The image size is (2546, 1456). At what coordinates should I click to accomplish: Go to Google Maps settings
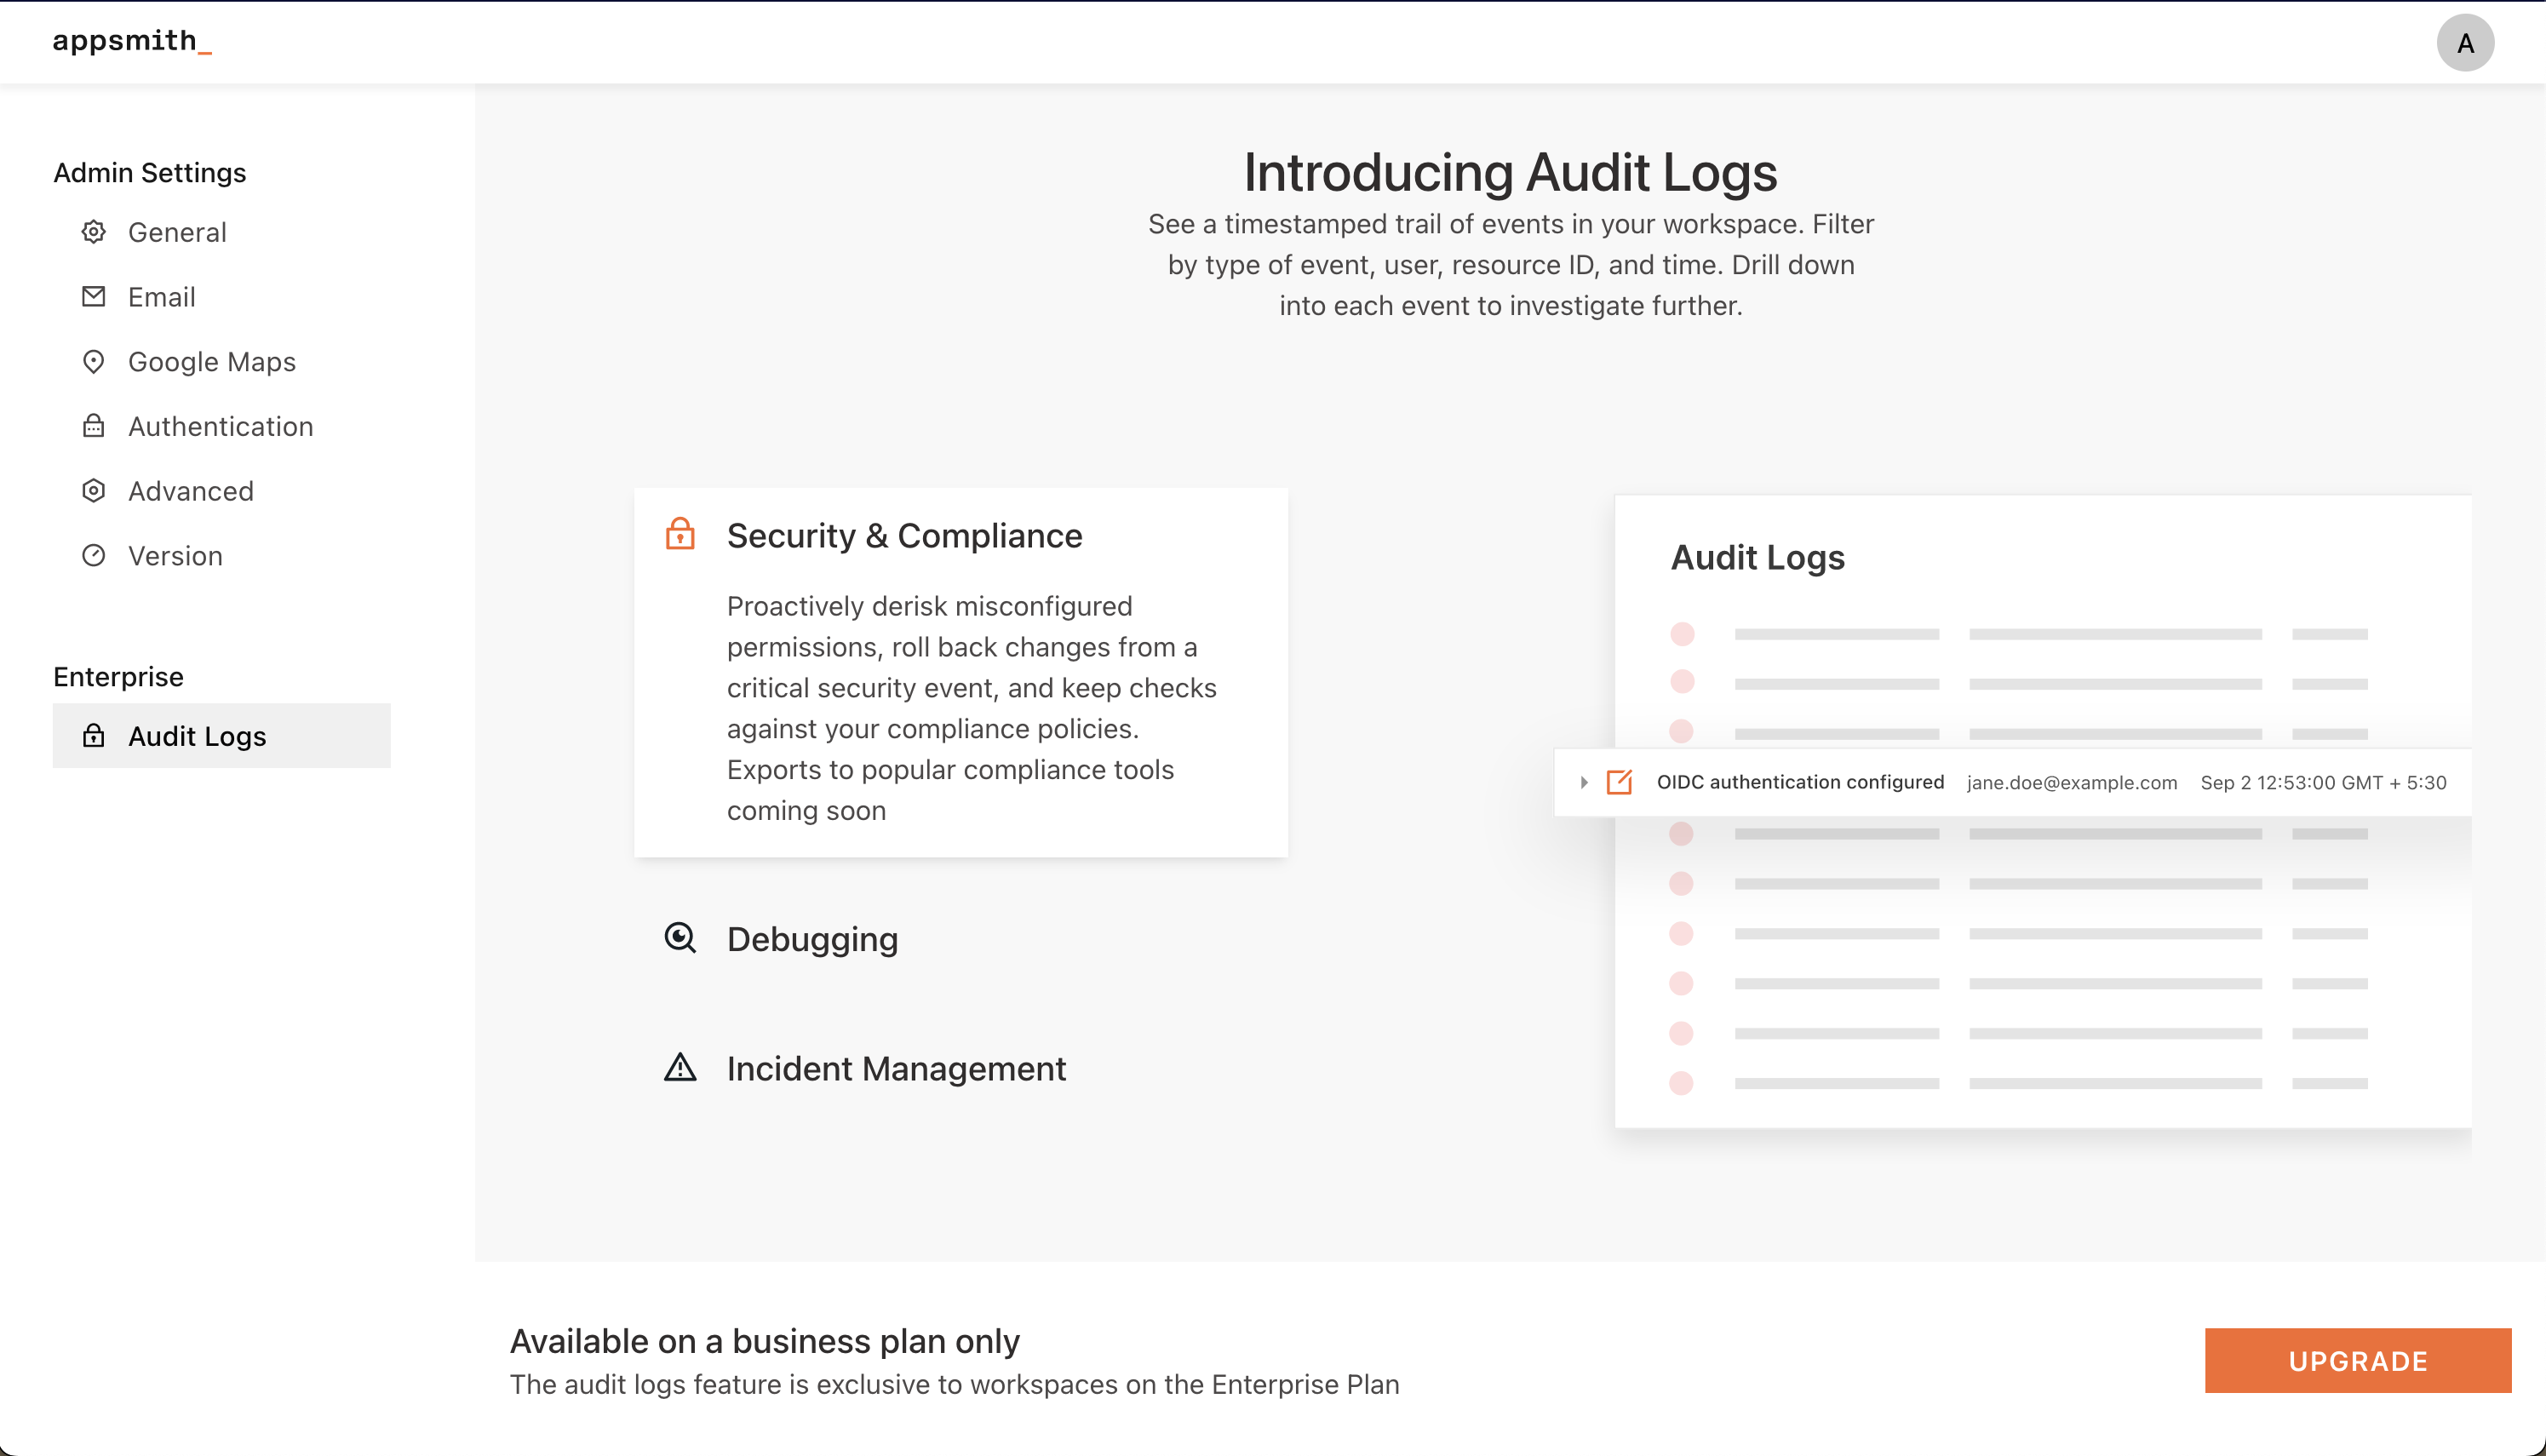coord(212,362)
